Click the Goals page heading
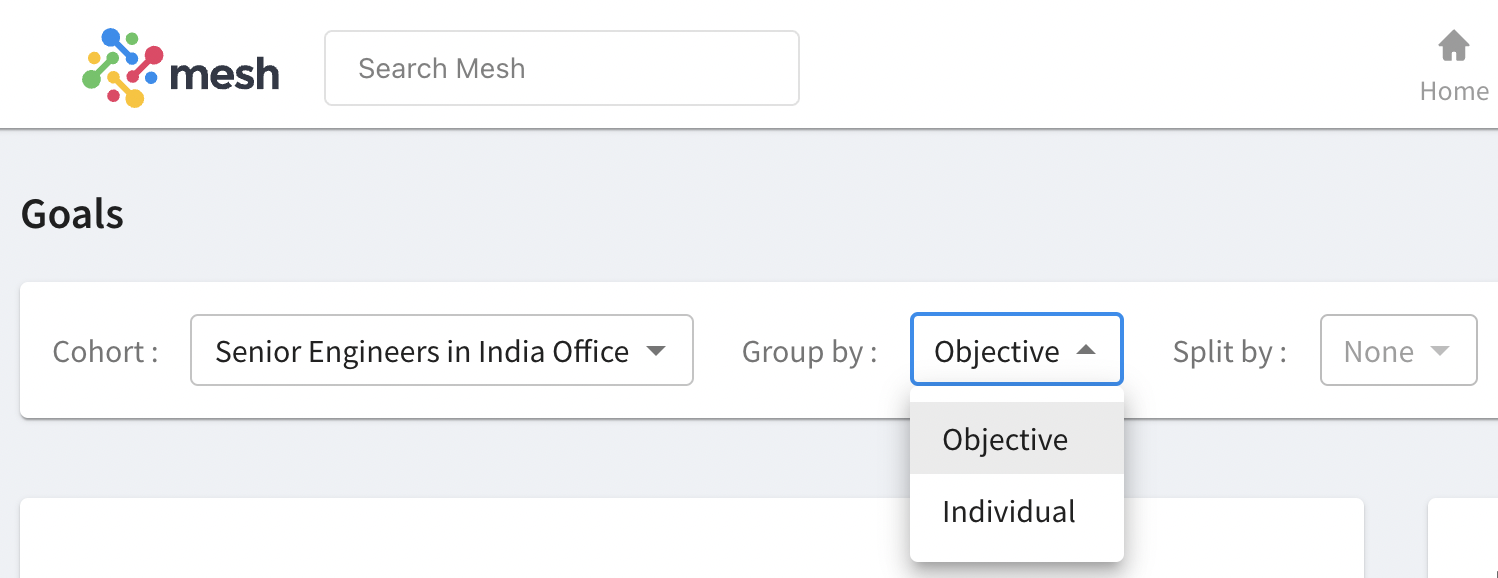The image size is (1498, 578). pos(72,214)
